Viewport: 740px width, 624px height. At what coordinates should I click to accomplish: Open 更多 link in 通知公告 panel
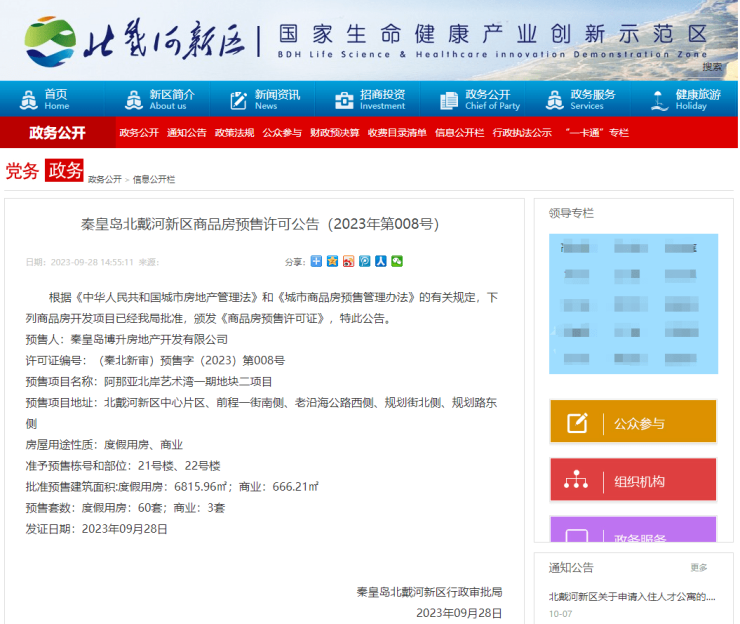(698, 568)
